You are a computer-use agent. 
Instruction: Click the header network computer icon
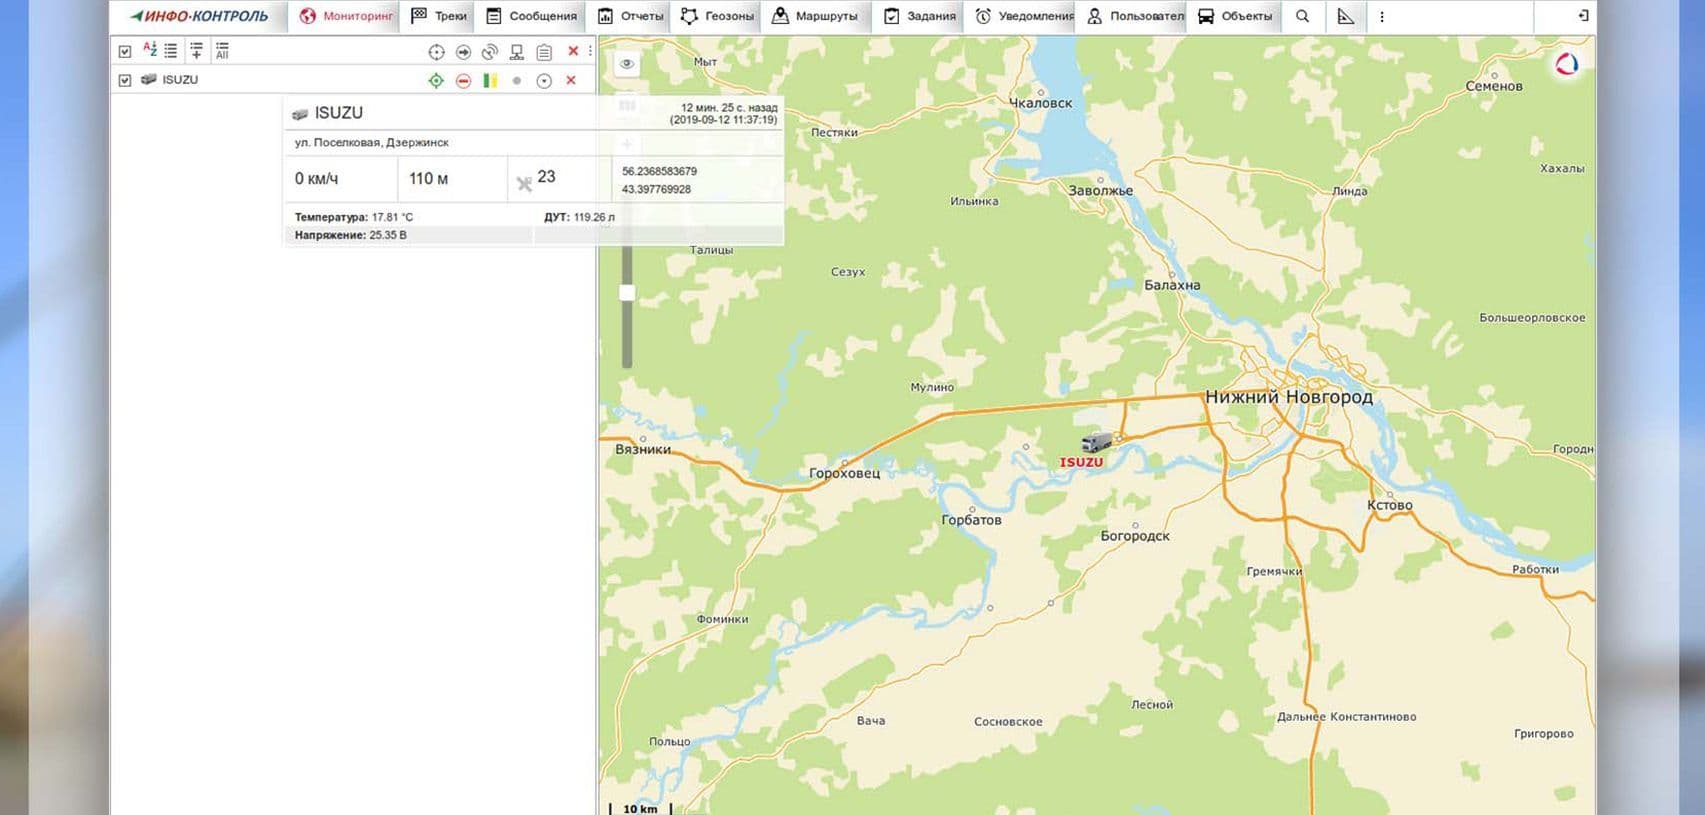517,52
